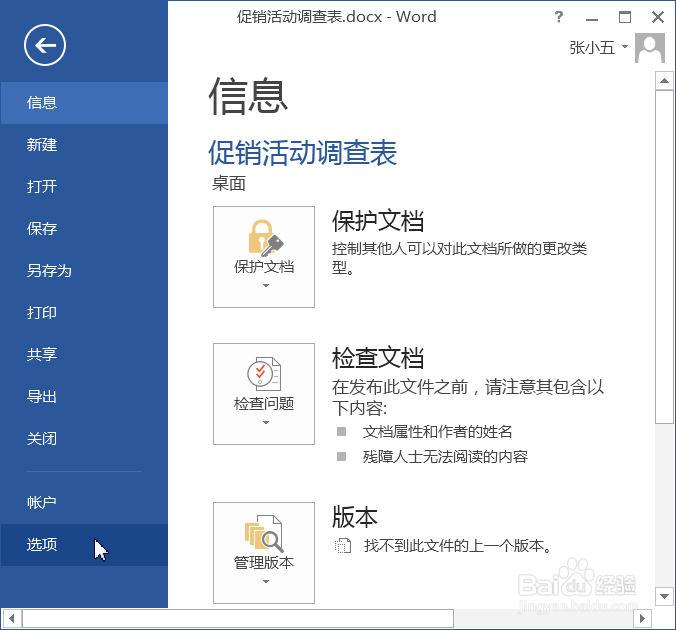Click the 检查问题 button label

coord(264,404)
